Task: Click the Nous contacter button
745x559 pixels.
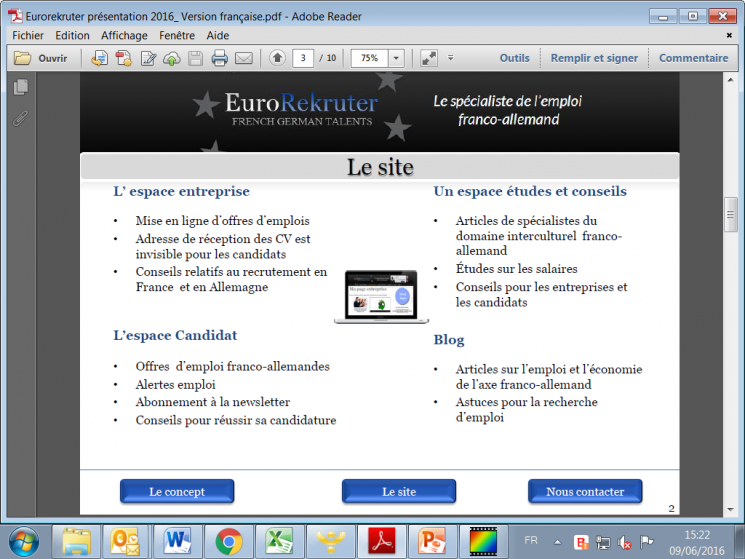Action: [585, 491]
